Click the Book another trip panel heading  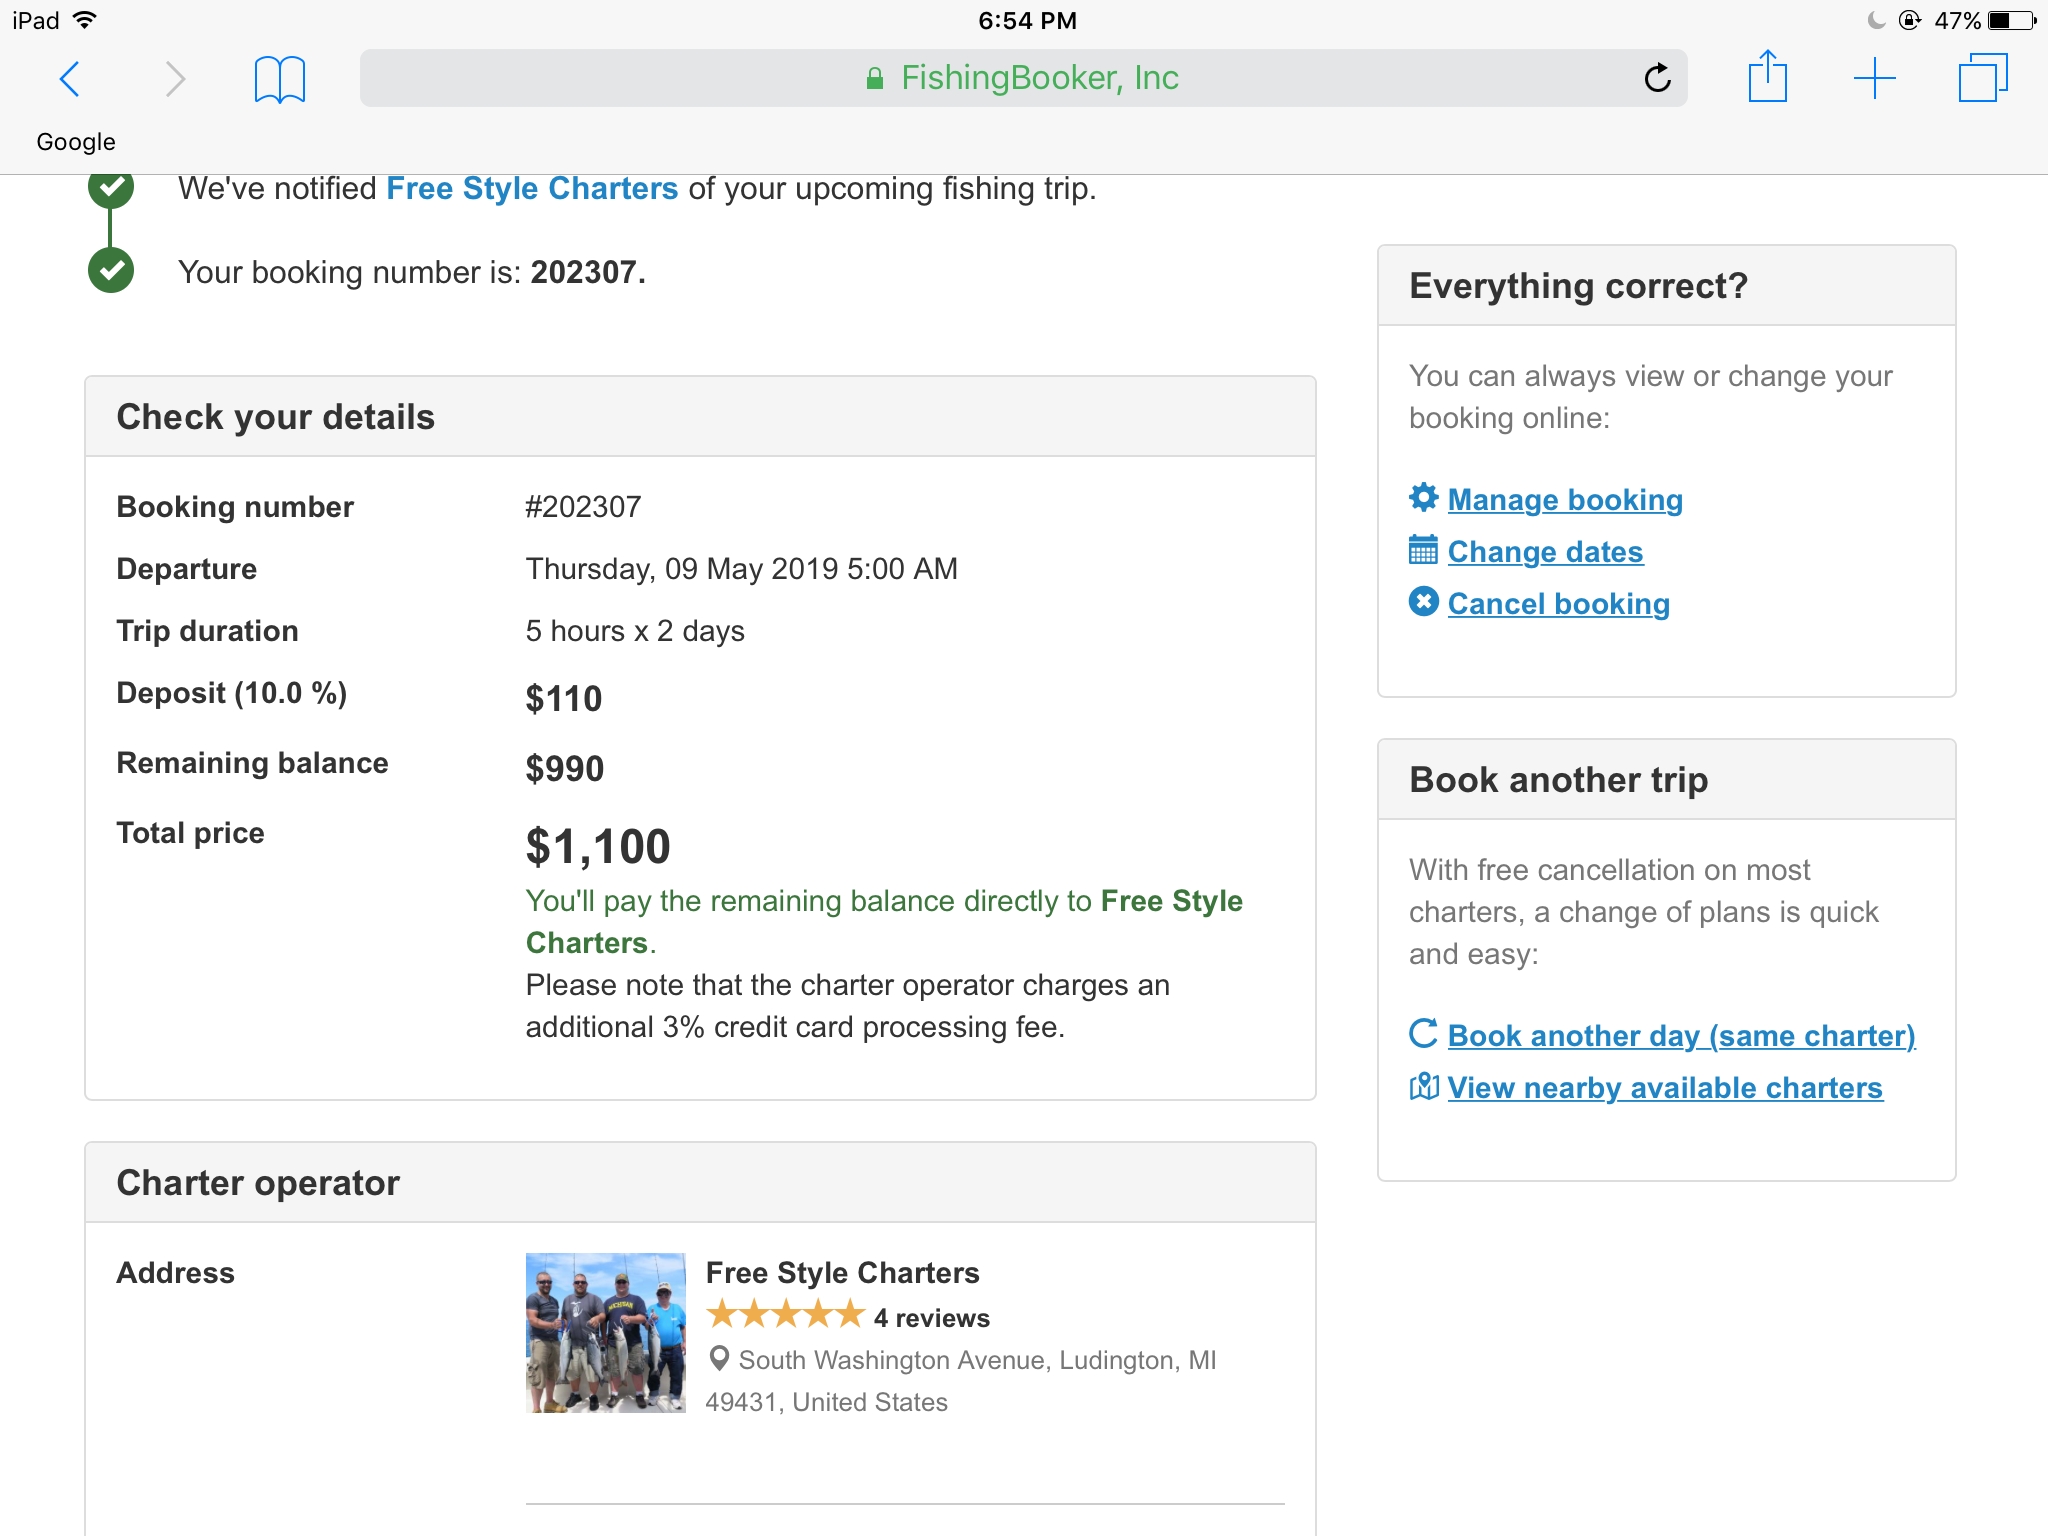1559,780
